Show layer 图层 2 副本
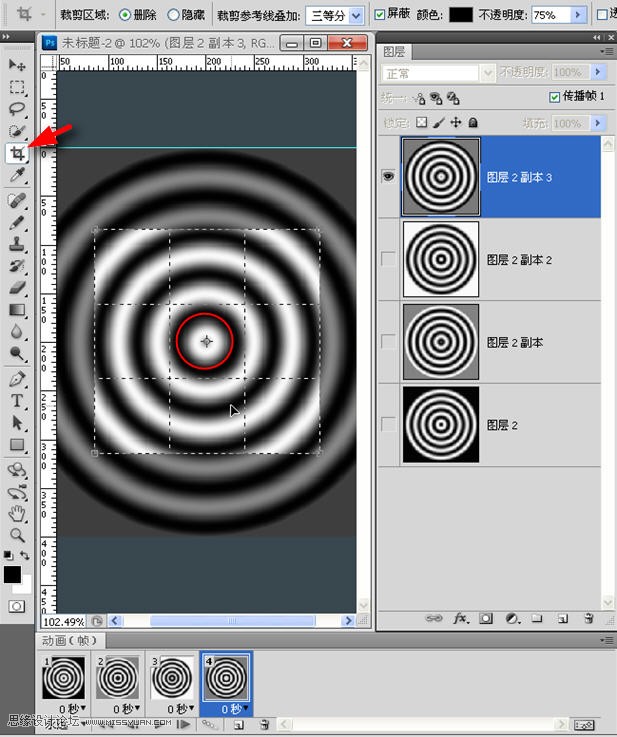The width and height of the screenshot is (617, 737). tap(388, 341)
